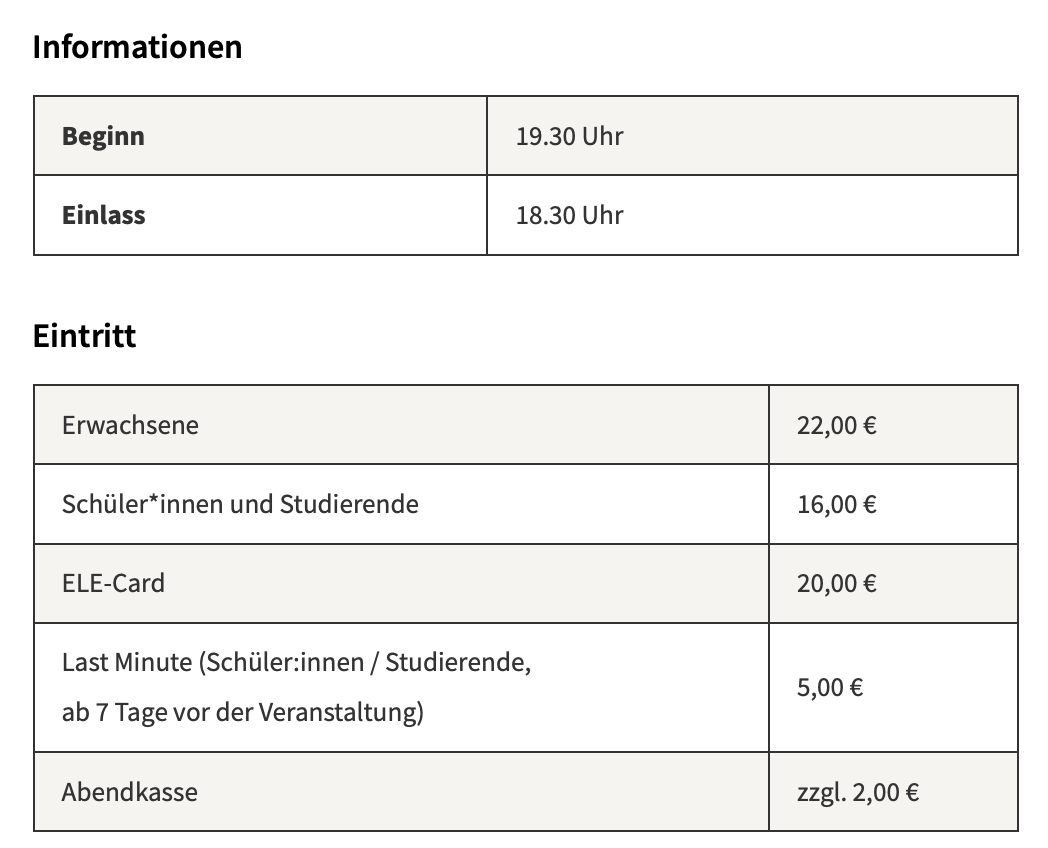The image size is (1048, 848).
Task: Click the euro sign after 22,00
Action: click(870, 426)
